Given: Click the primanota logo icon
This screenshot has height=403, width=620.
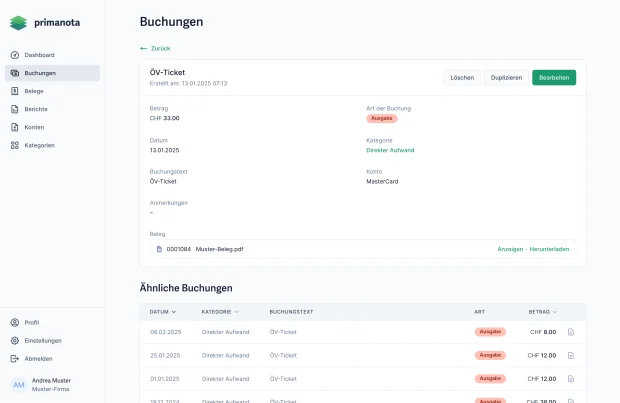Looking at the screenshot, I should coord(18,23).
